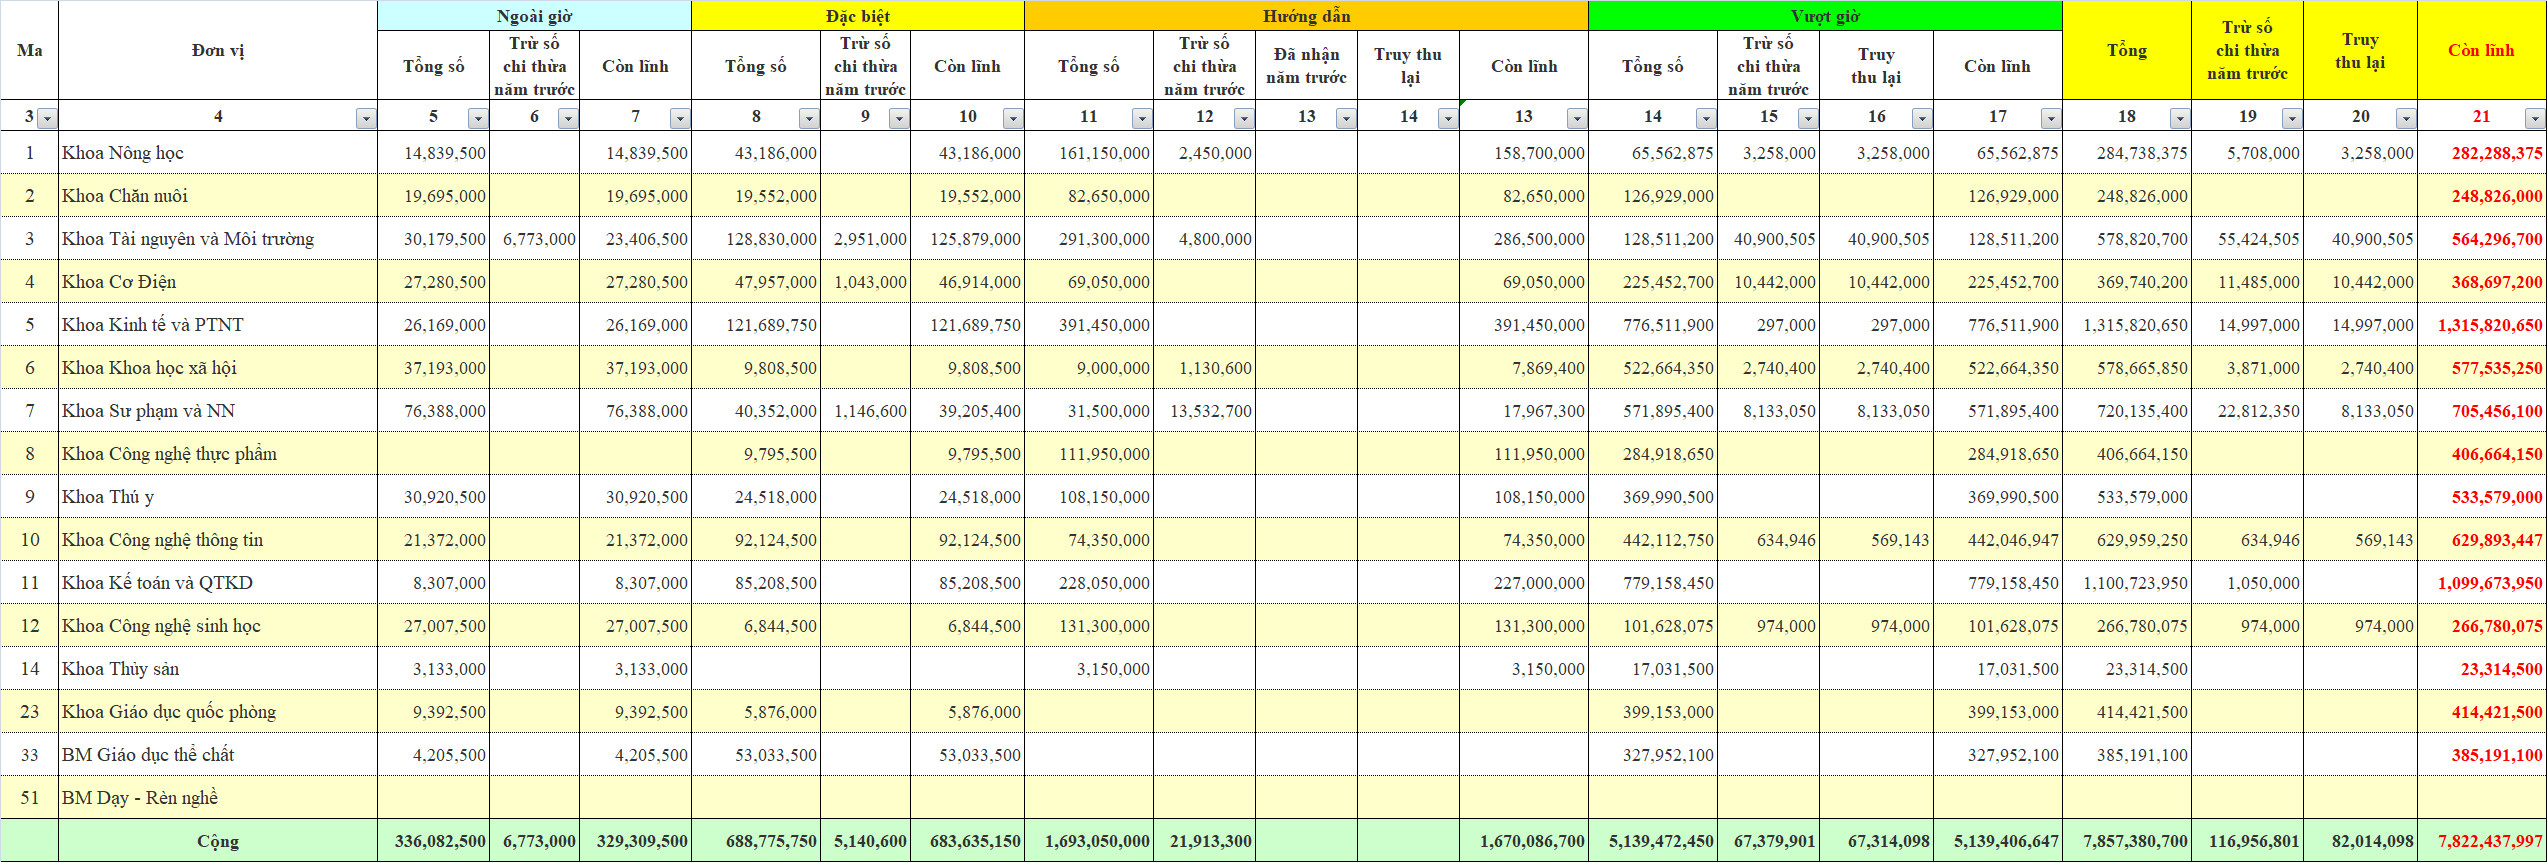Click the "Vượt giờ" group header

[1825, 16]
